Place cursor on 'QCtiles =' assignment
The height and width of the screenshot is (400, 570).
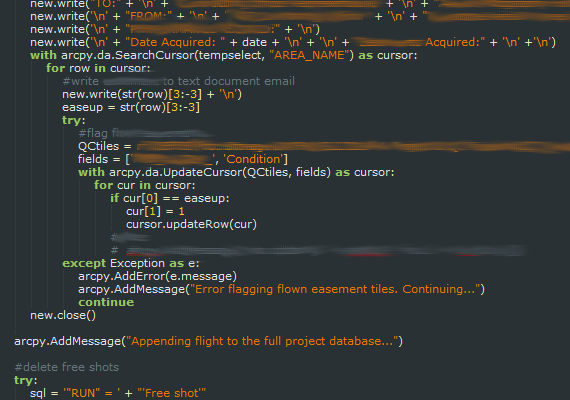coord(105,146)
